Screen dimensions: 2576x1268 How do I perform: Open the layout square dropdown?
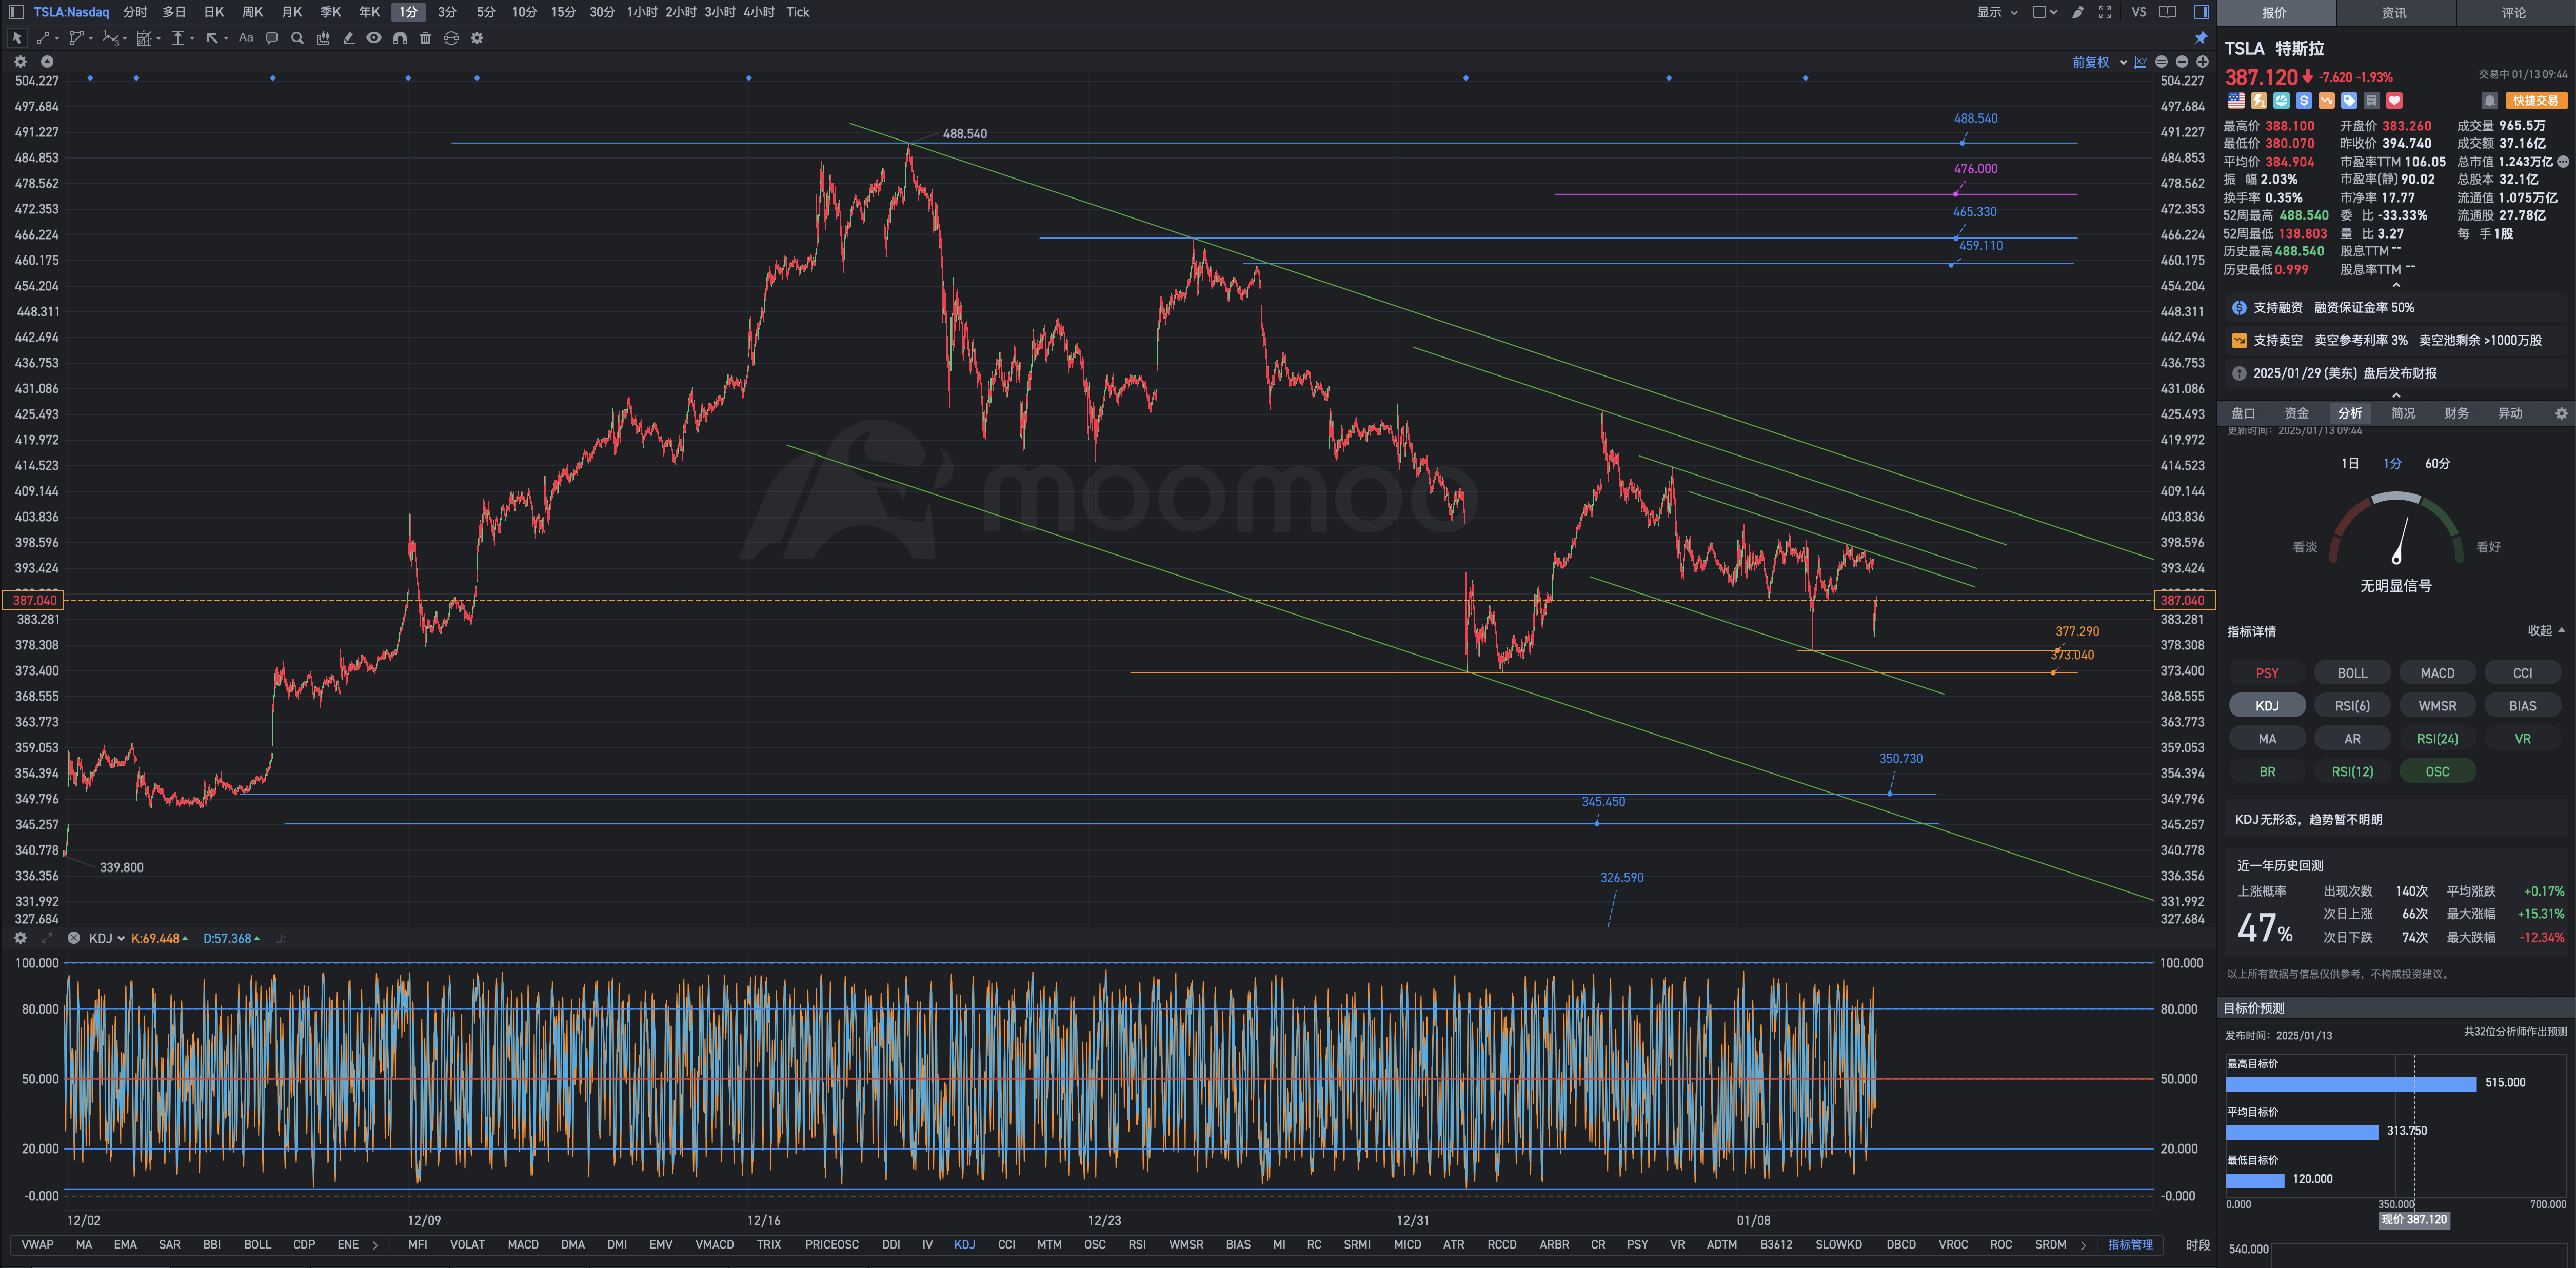tap(2045, 12)
